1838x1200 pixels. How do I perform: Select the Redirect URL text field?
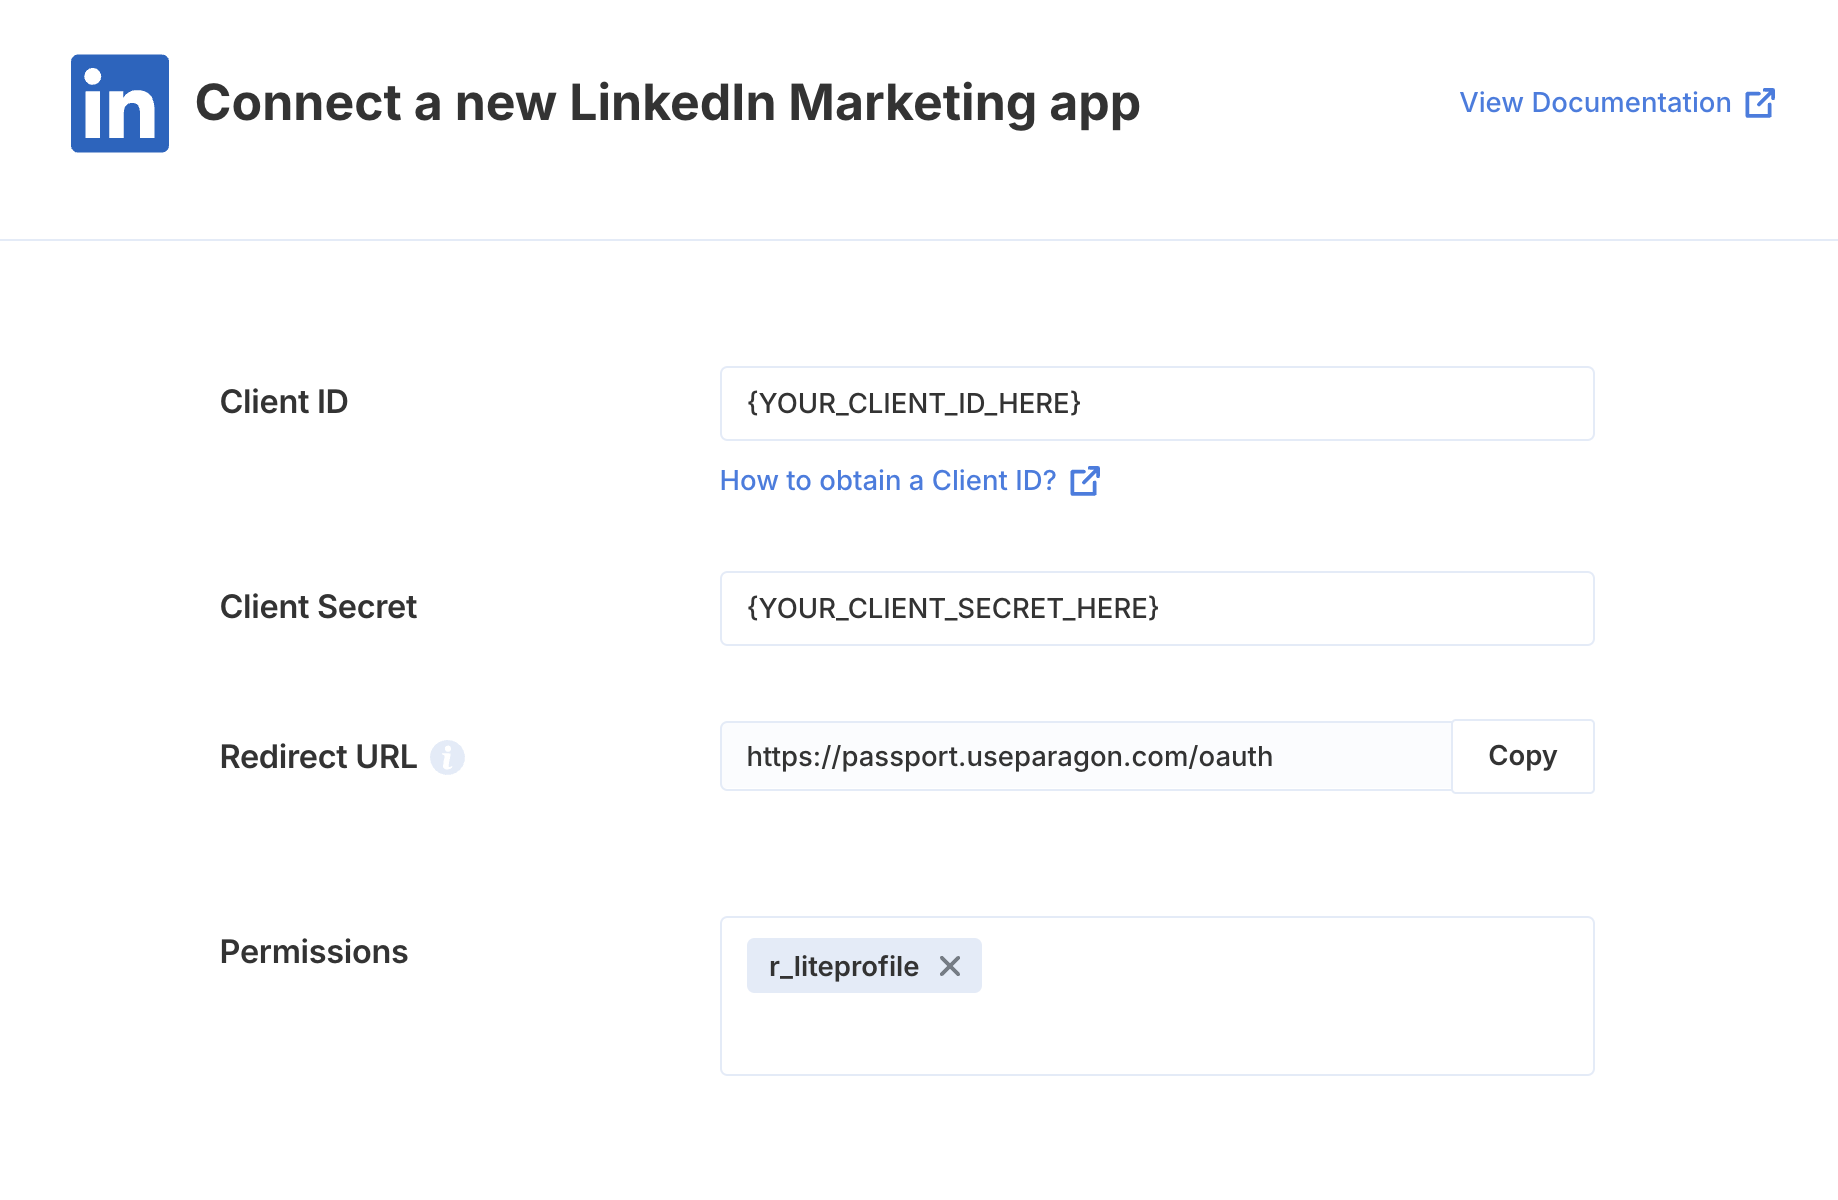click(x=1086, y=756)
